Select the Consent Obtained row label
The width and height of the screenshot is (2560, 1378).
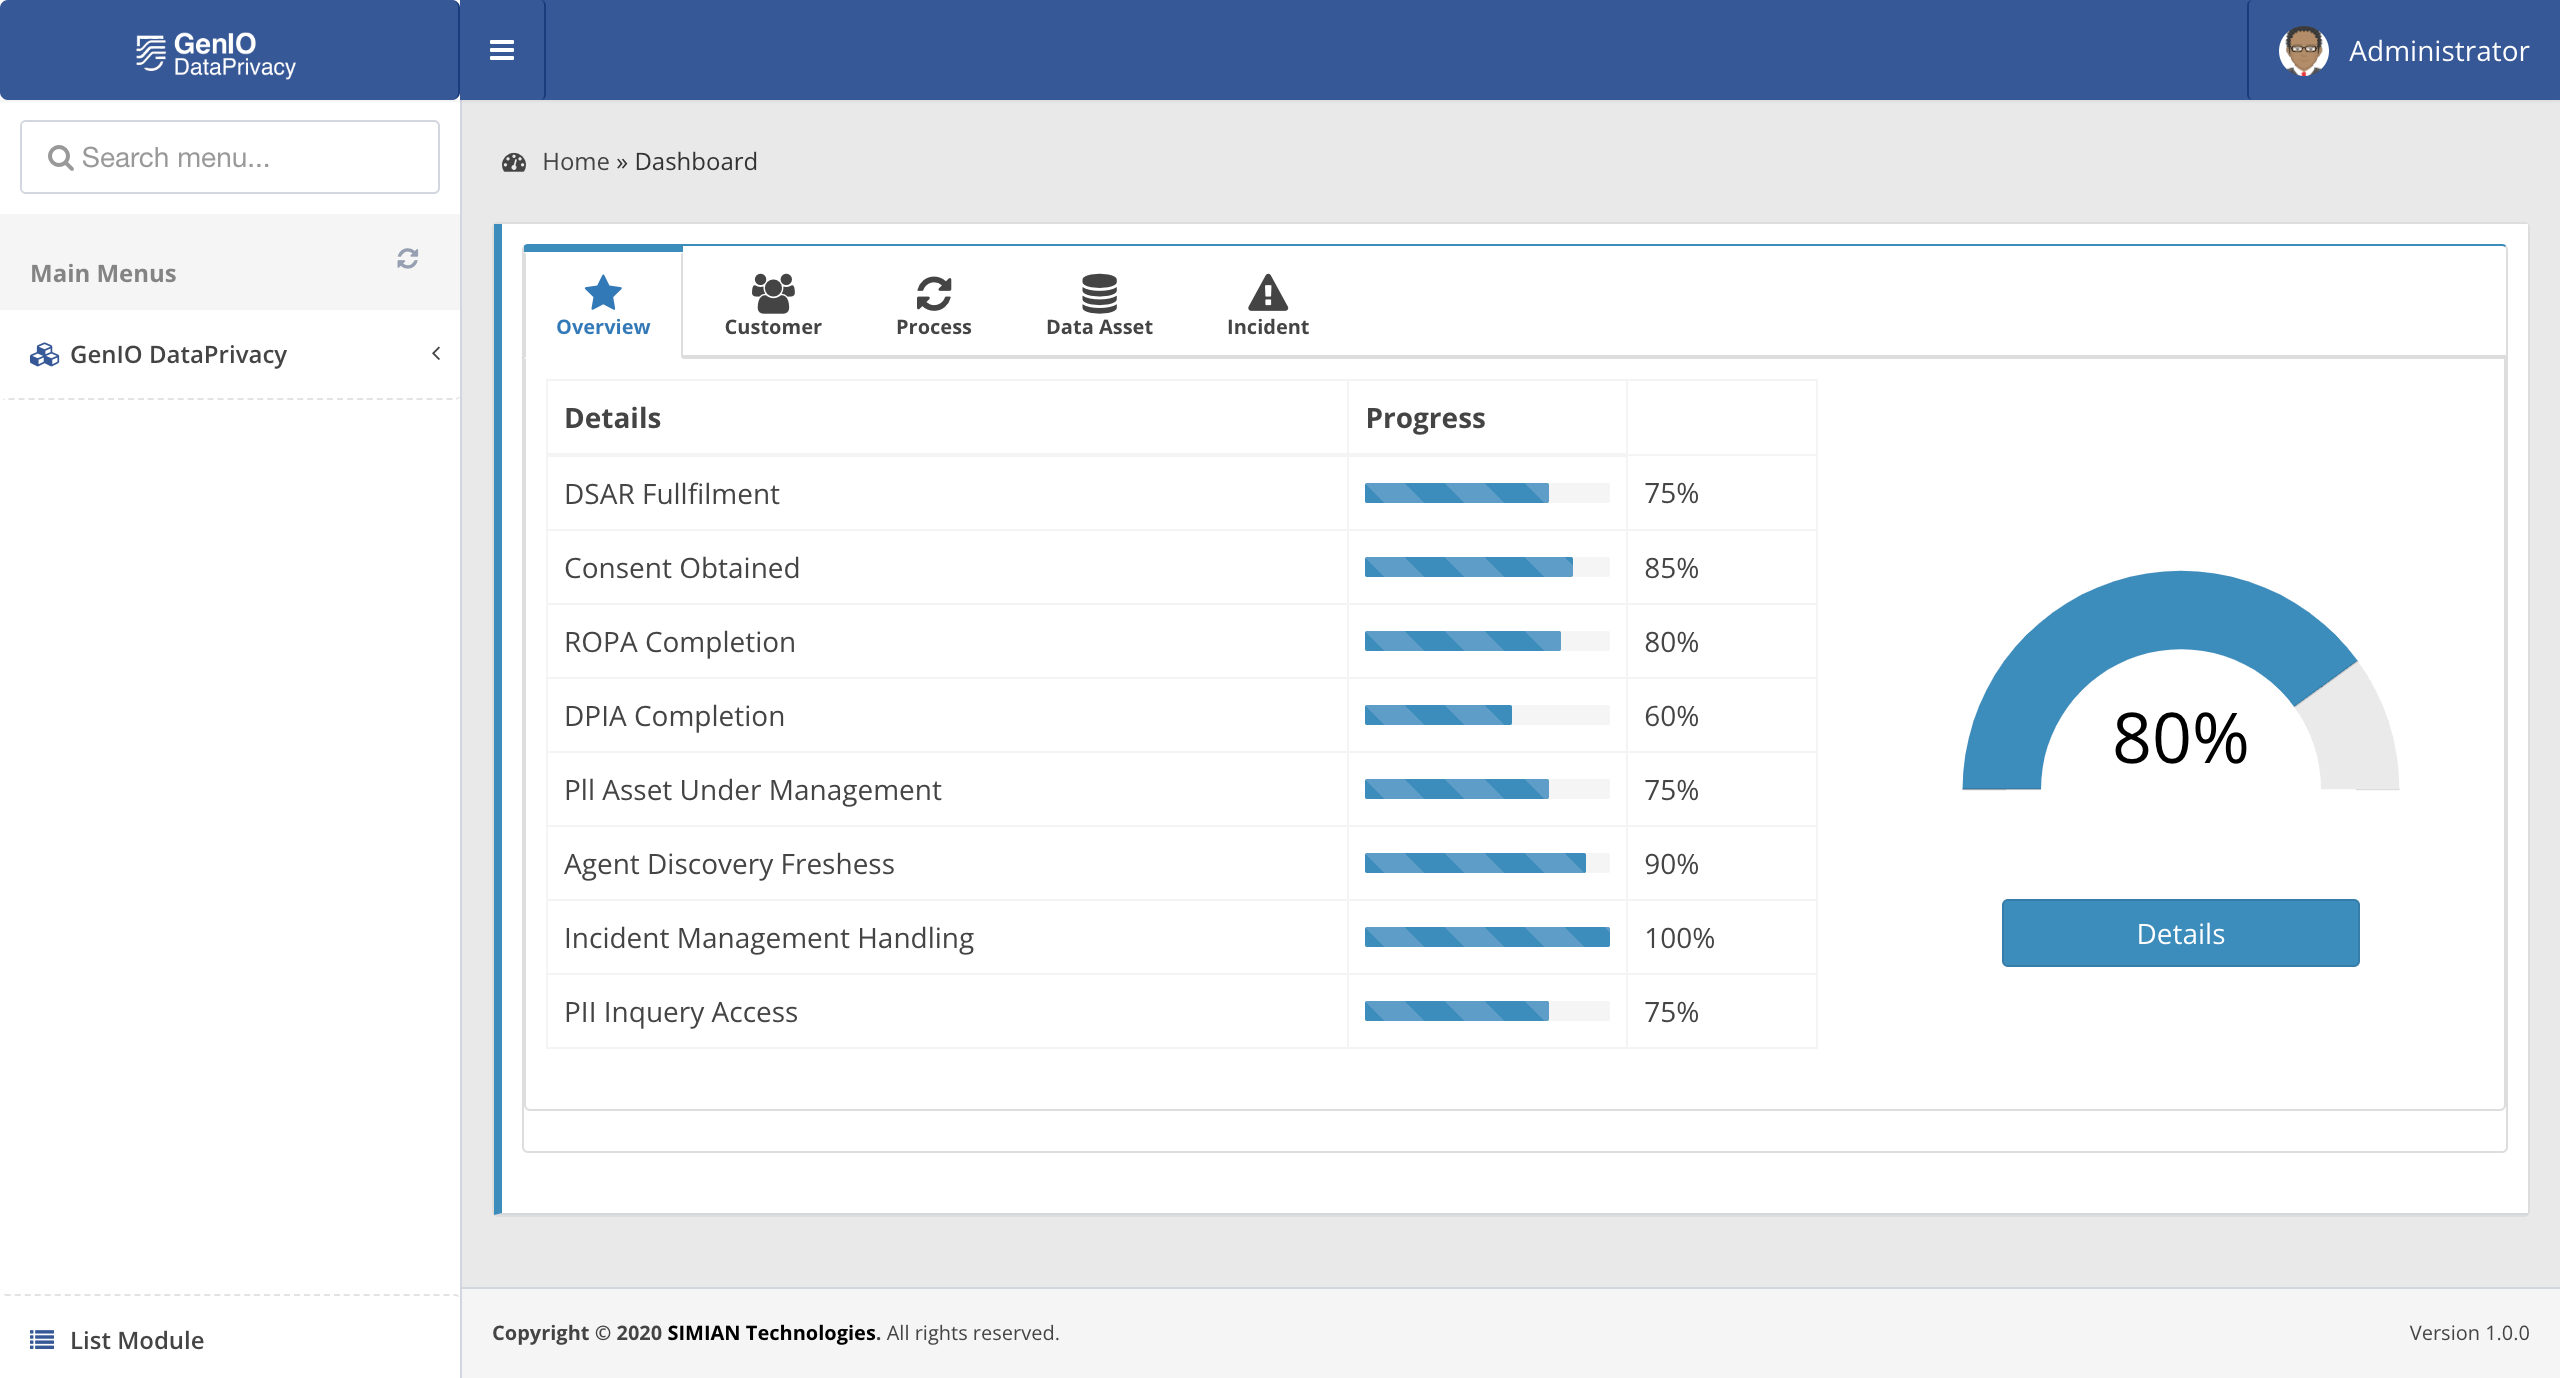tap(681, 568)
